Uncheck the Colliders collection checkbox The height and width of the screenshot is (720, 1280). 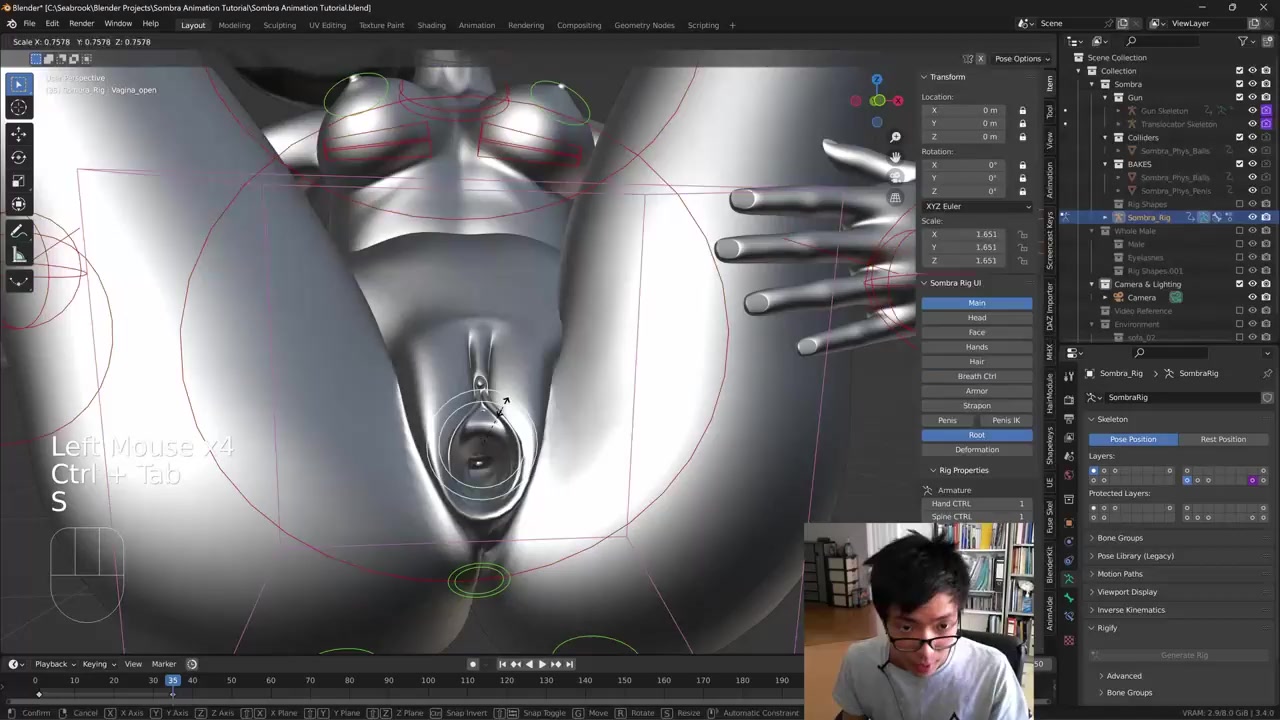tap(1239, 137)
